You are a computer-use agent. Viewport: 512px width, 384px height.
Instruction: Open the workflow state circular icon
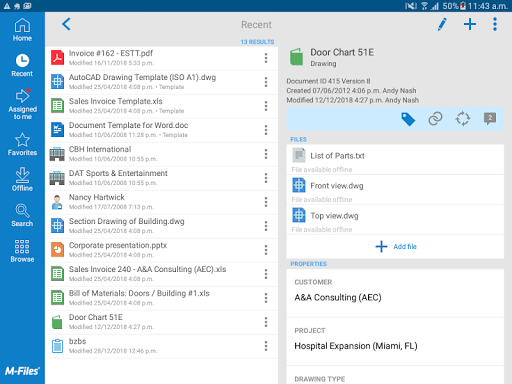pyautogui.click(x=463, y=119)
